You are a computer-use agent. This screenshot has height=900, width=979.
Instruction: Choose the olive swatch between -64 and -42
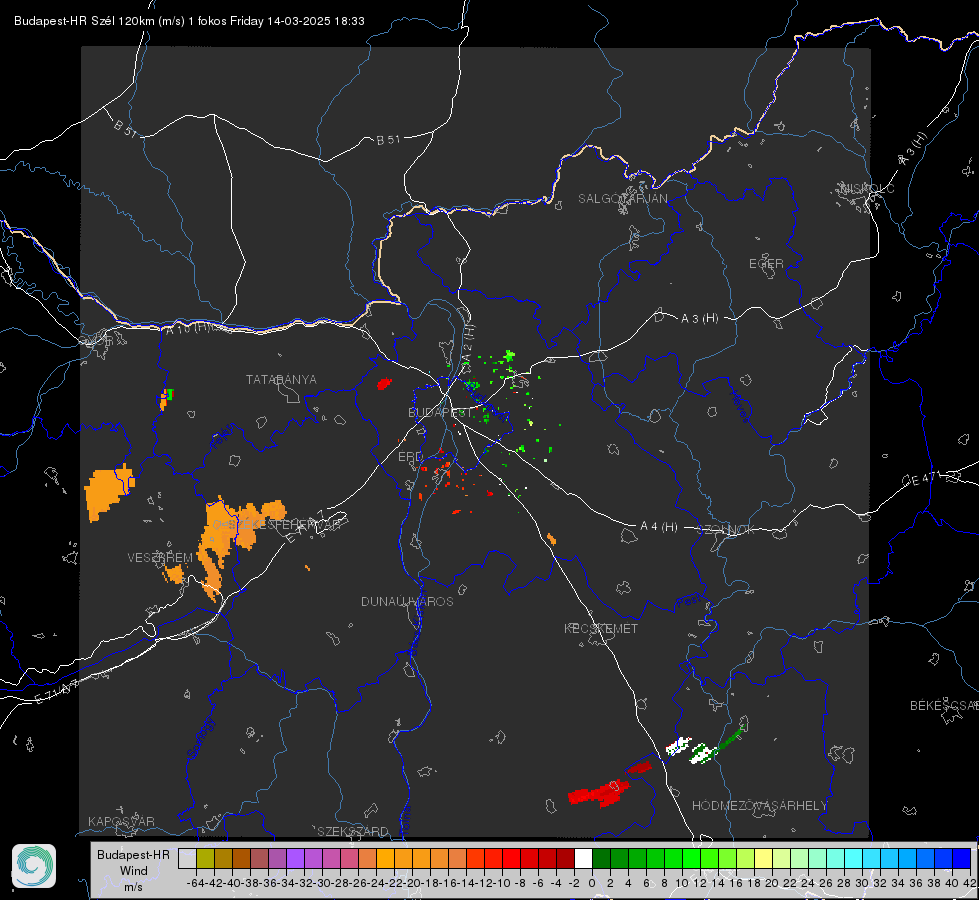tap(205, 858)
